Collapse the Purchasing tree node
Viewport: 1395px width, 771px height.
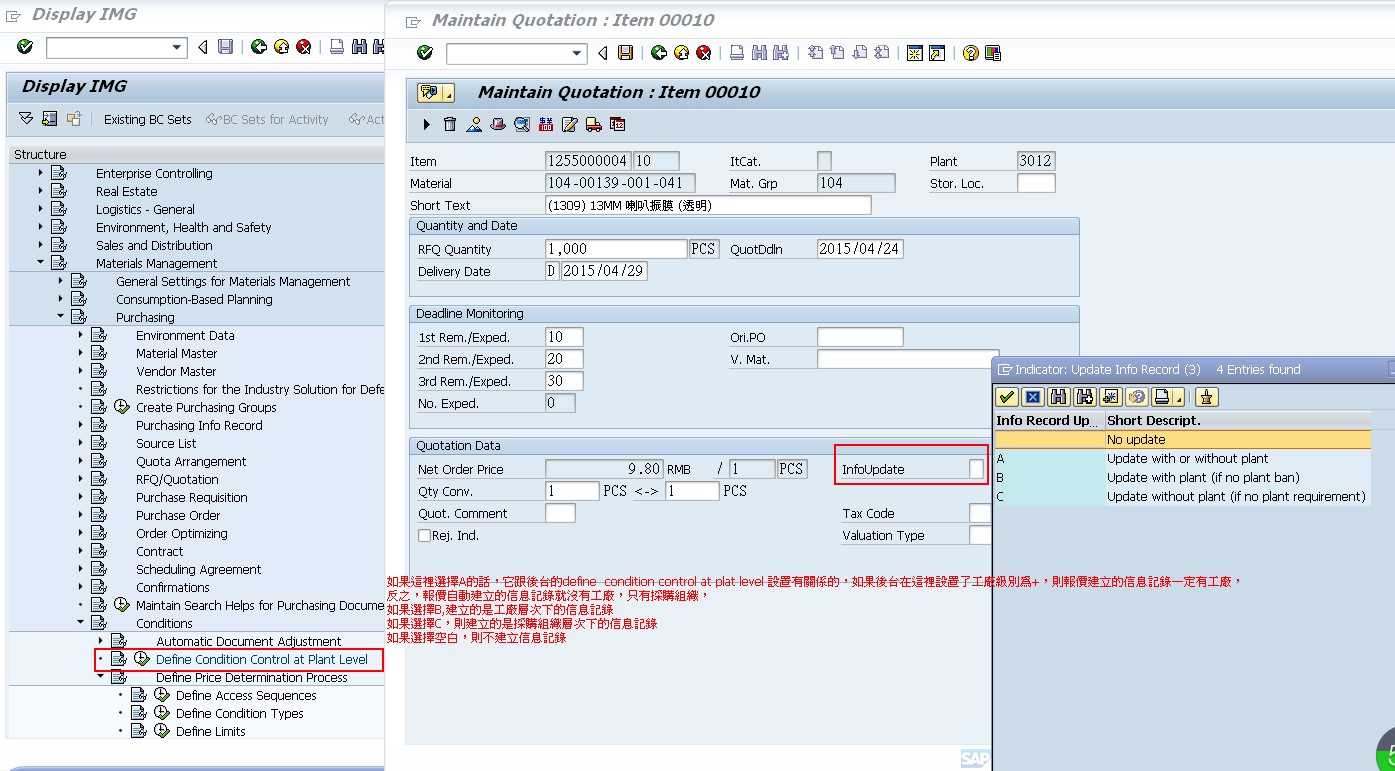click(x=61, y=317)
